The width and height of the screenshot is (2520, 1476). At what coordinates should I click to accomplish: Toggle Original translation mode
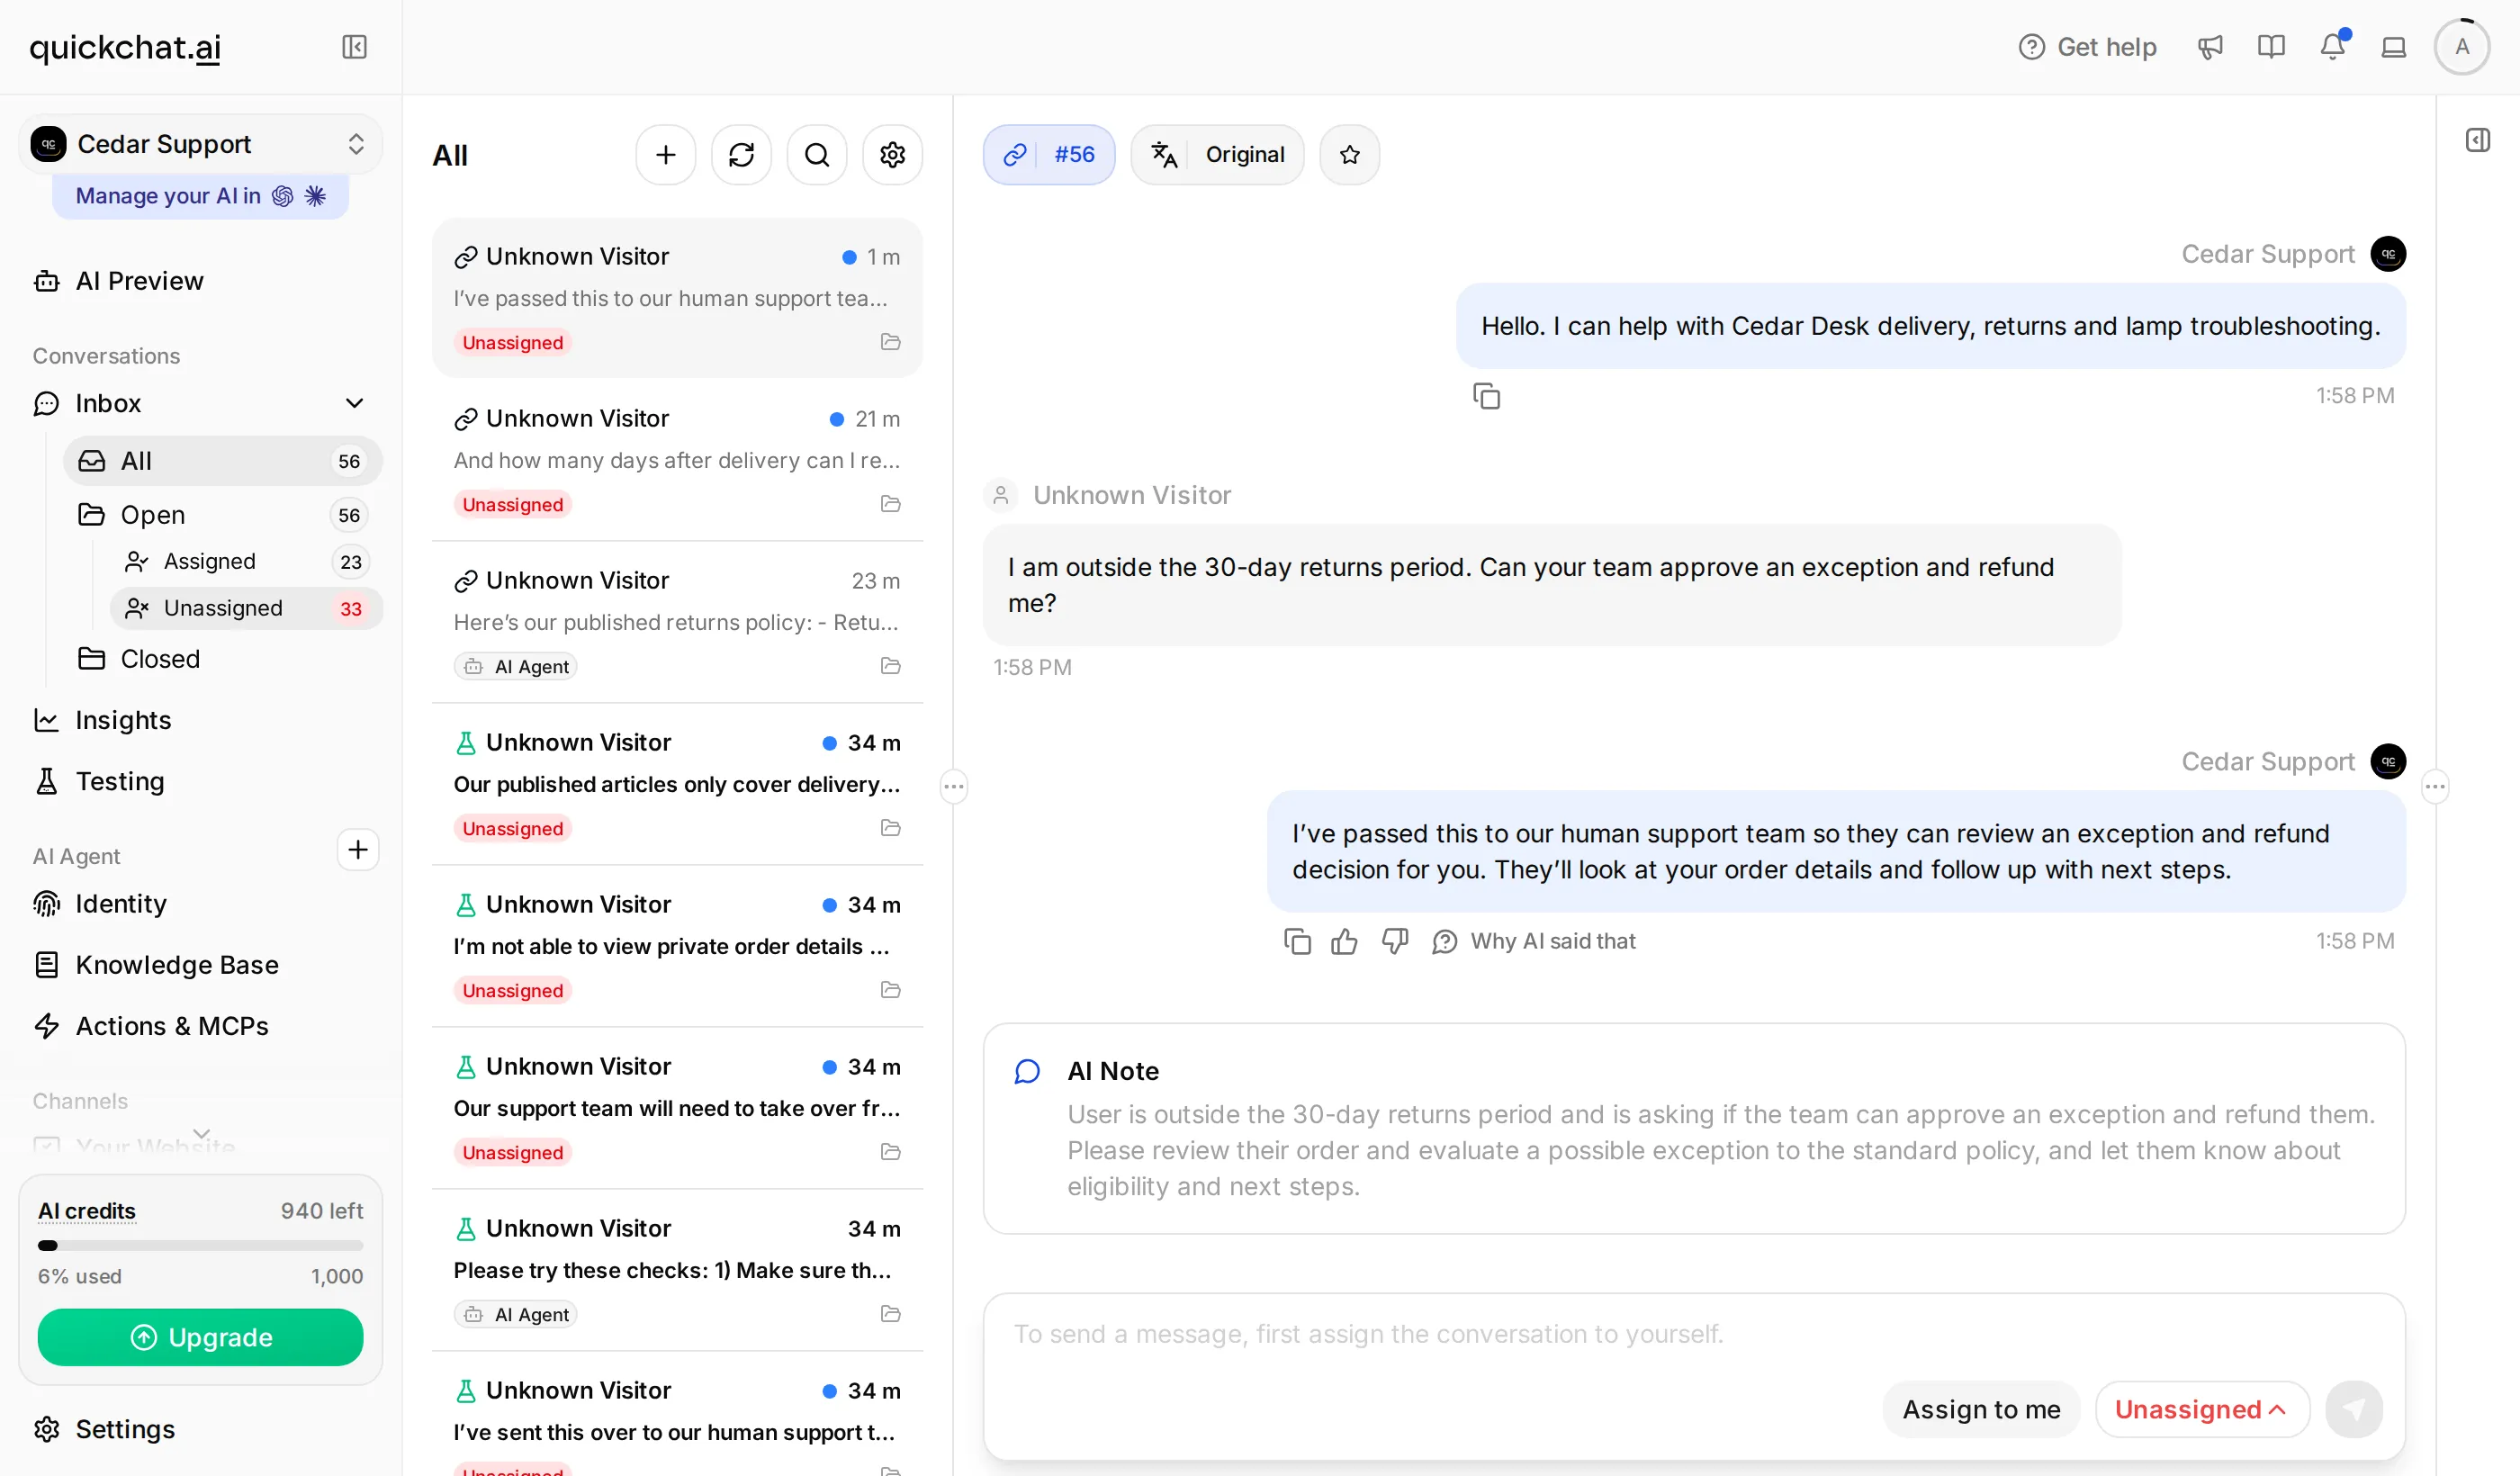1217,155
